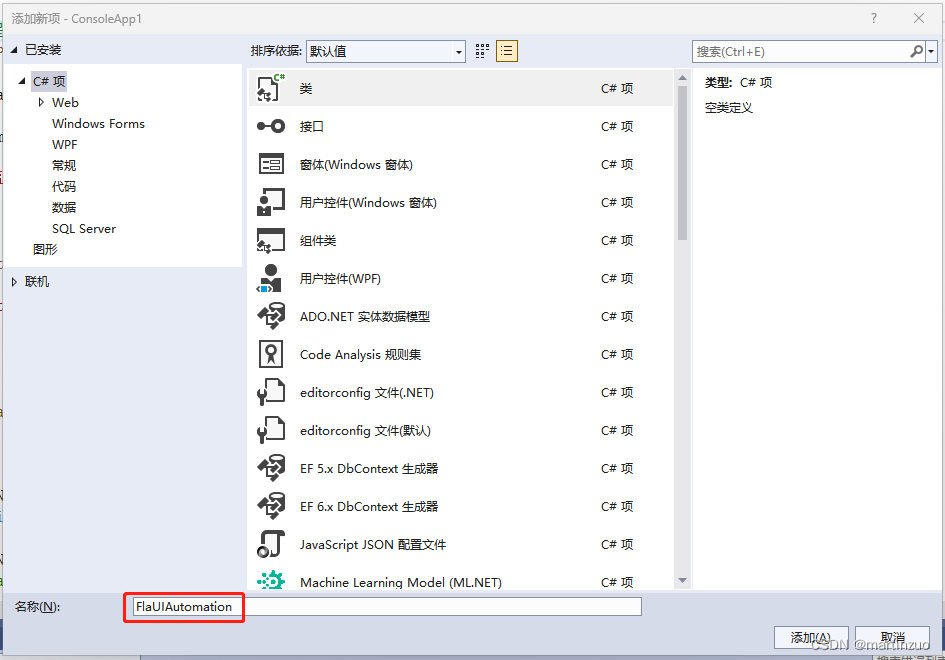Open the help question mark button
Viewport: 945px width, 660px height.
click(x=873, y=18)
